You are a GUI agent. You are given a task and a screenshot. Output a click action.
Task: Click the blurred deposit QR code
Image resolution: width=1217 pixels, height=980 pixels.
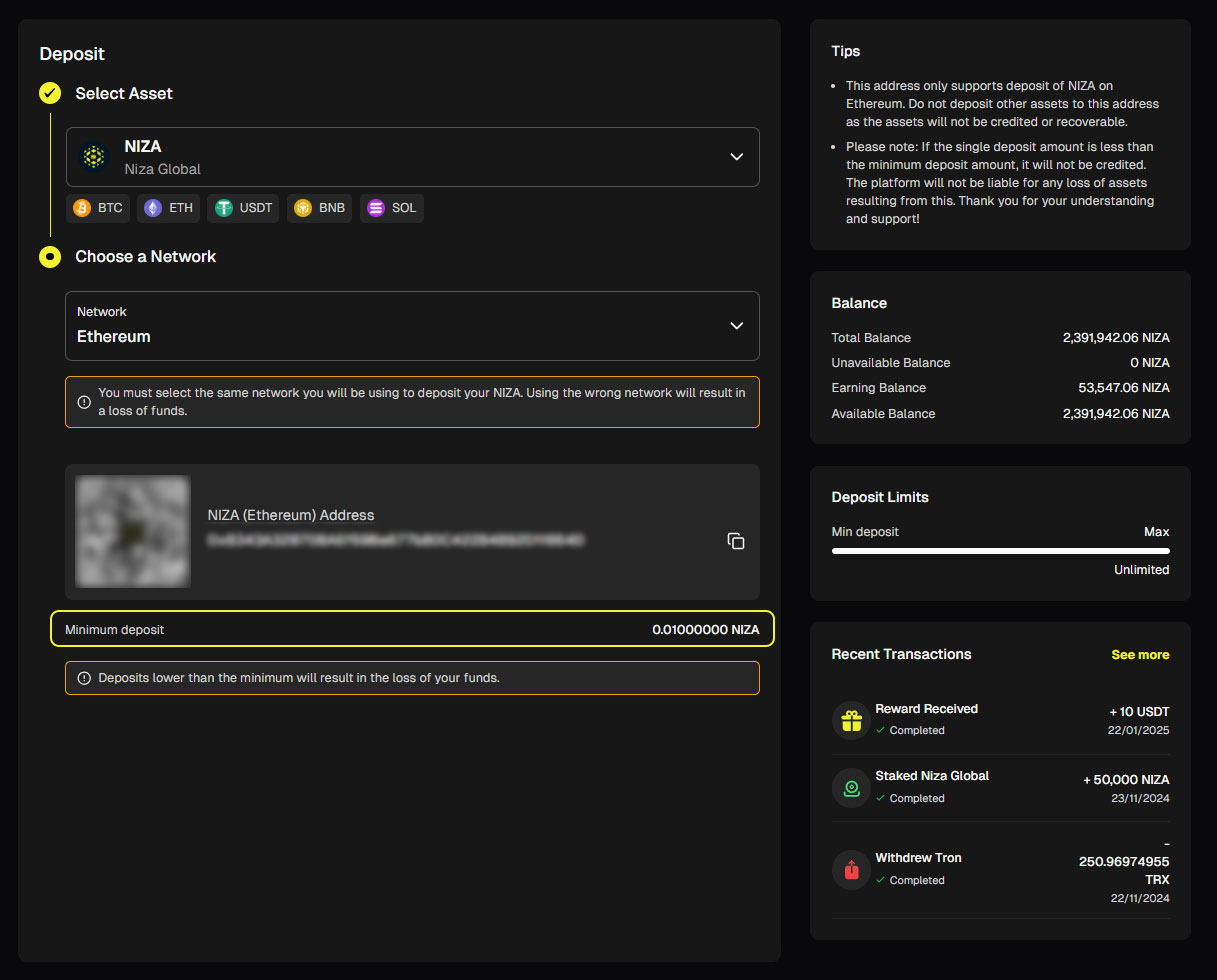coord(133,531)
